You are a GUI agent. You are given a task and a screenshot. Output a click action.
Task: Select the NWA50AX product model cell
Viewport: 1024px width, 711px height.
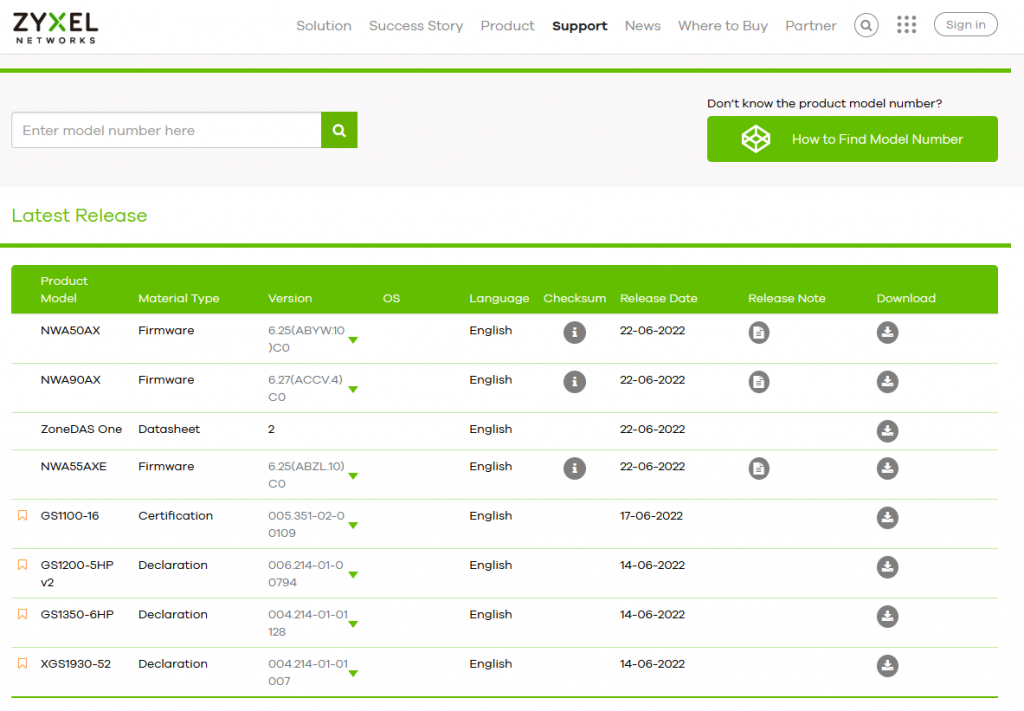71,330
